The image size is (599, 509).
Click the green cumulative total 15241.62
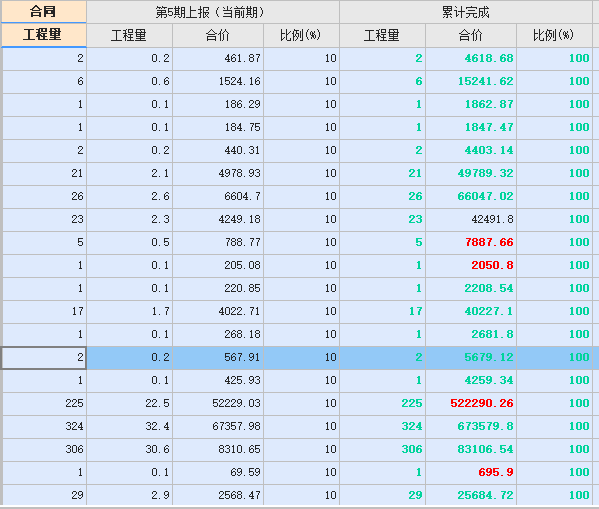471,81
